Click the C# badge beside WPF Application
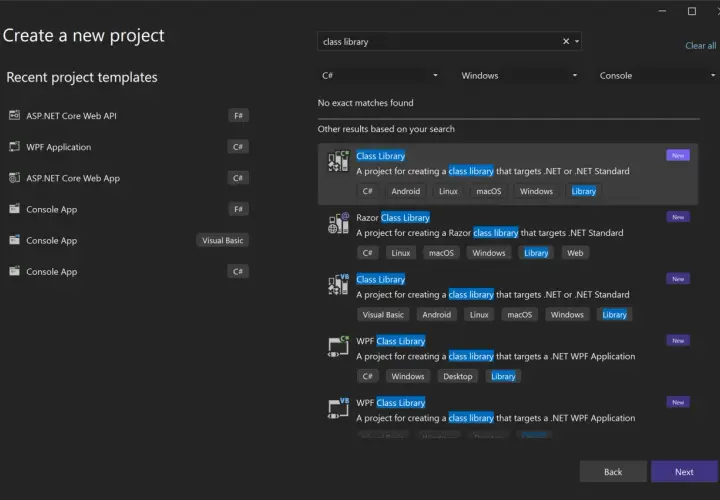 (238, 147)
